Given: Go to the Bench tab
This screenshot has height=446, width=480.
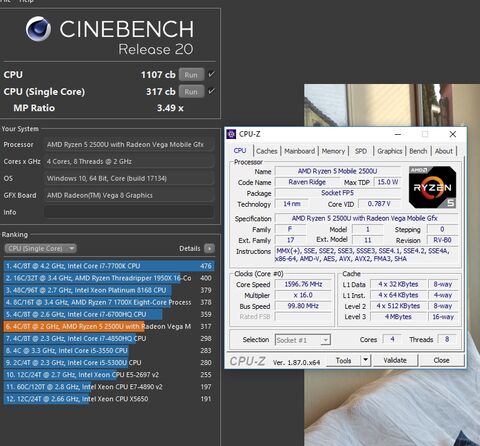Looking at the screenshot, I should (x=418, y=151).
